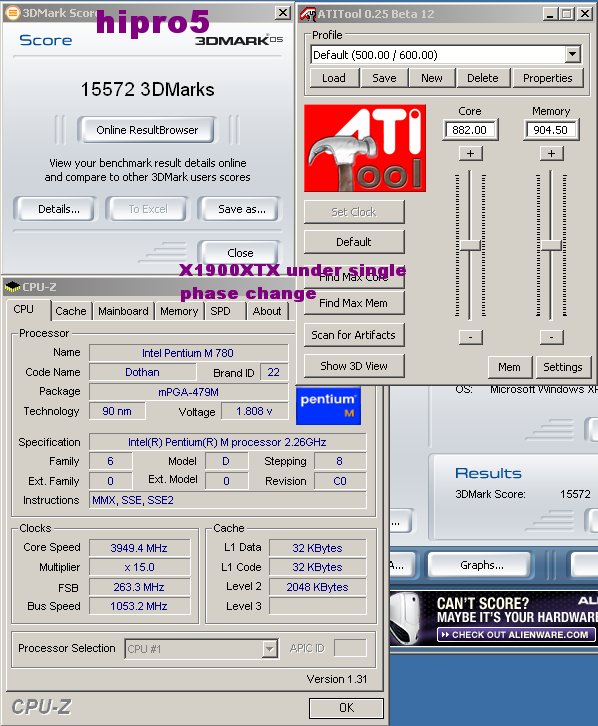Open profile Properties in ATITool
Viewport: 598px width, 726px height.
pyautogui.click(x=548, y=78)
